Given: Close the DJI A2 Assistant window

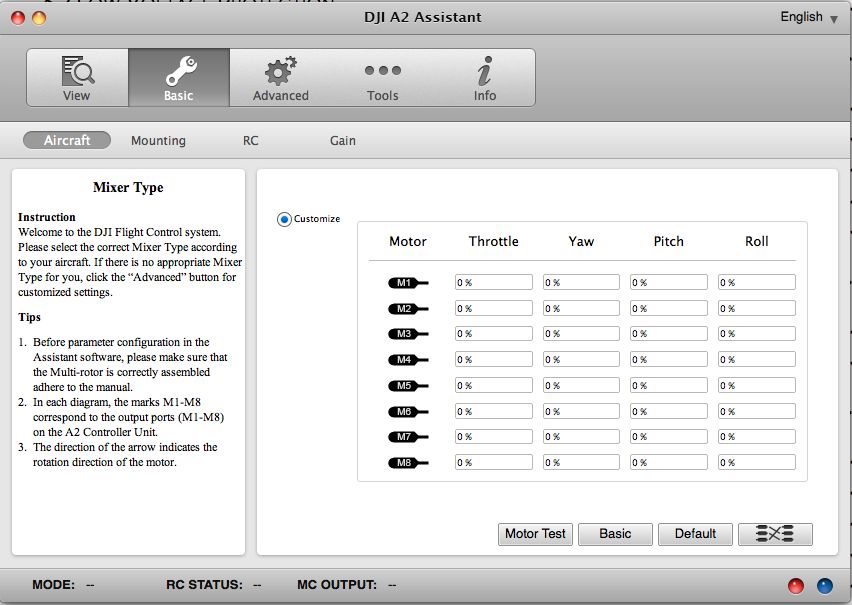Looking at the screenshot, I should (x=18, y=18).
